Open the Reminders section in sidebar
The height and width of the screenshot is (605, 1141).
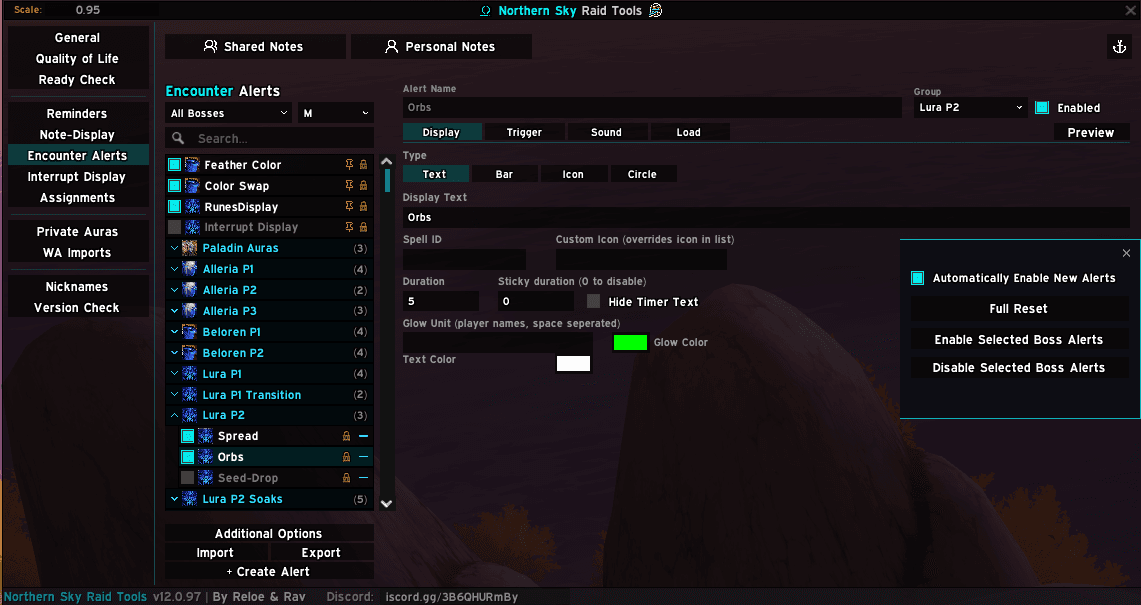coord(77,114)
